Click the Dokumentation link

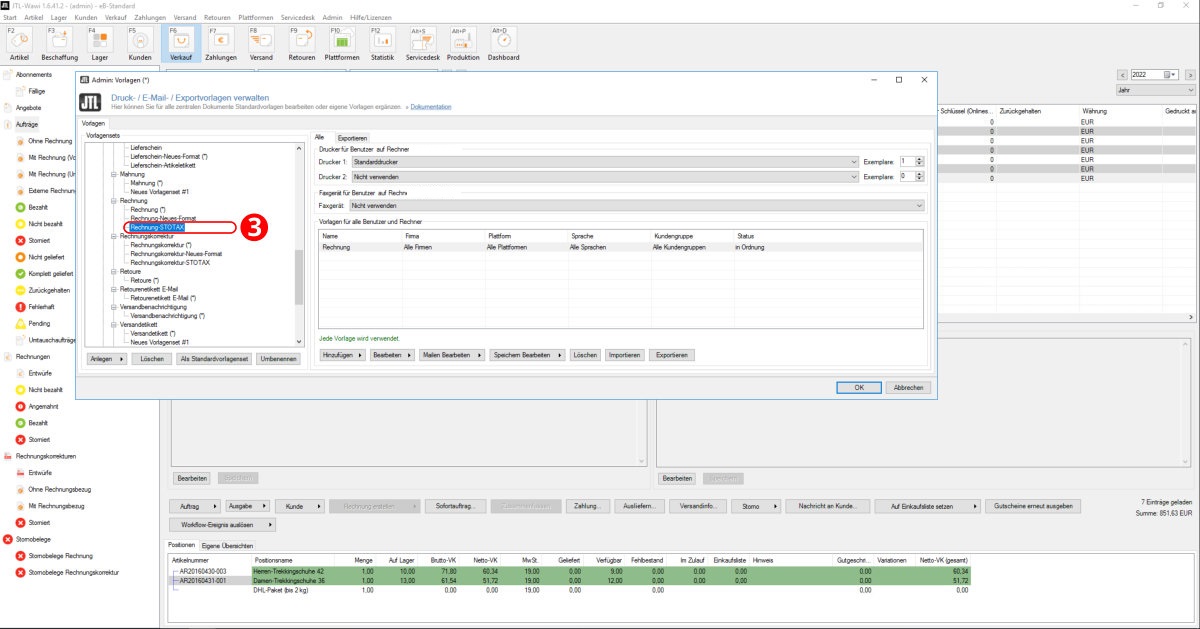tap(430, 106)
